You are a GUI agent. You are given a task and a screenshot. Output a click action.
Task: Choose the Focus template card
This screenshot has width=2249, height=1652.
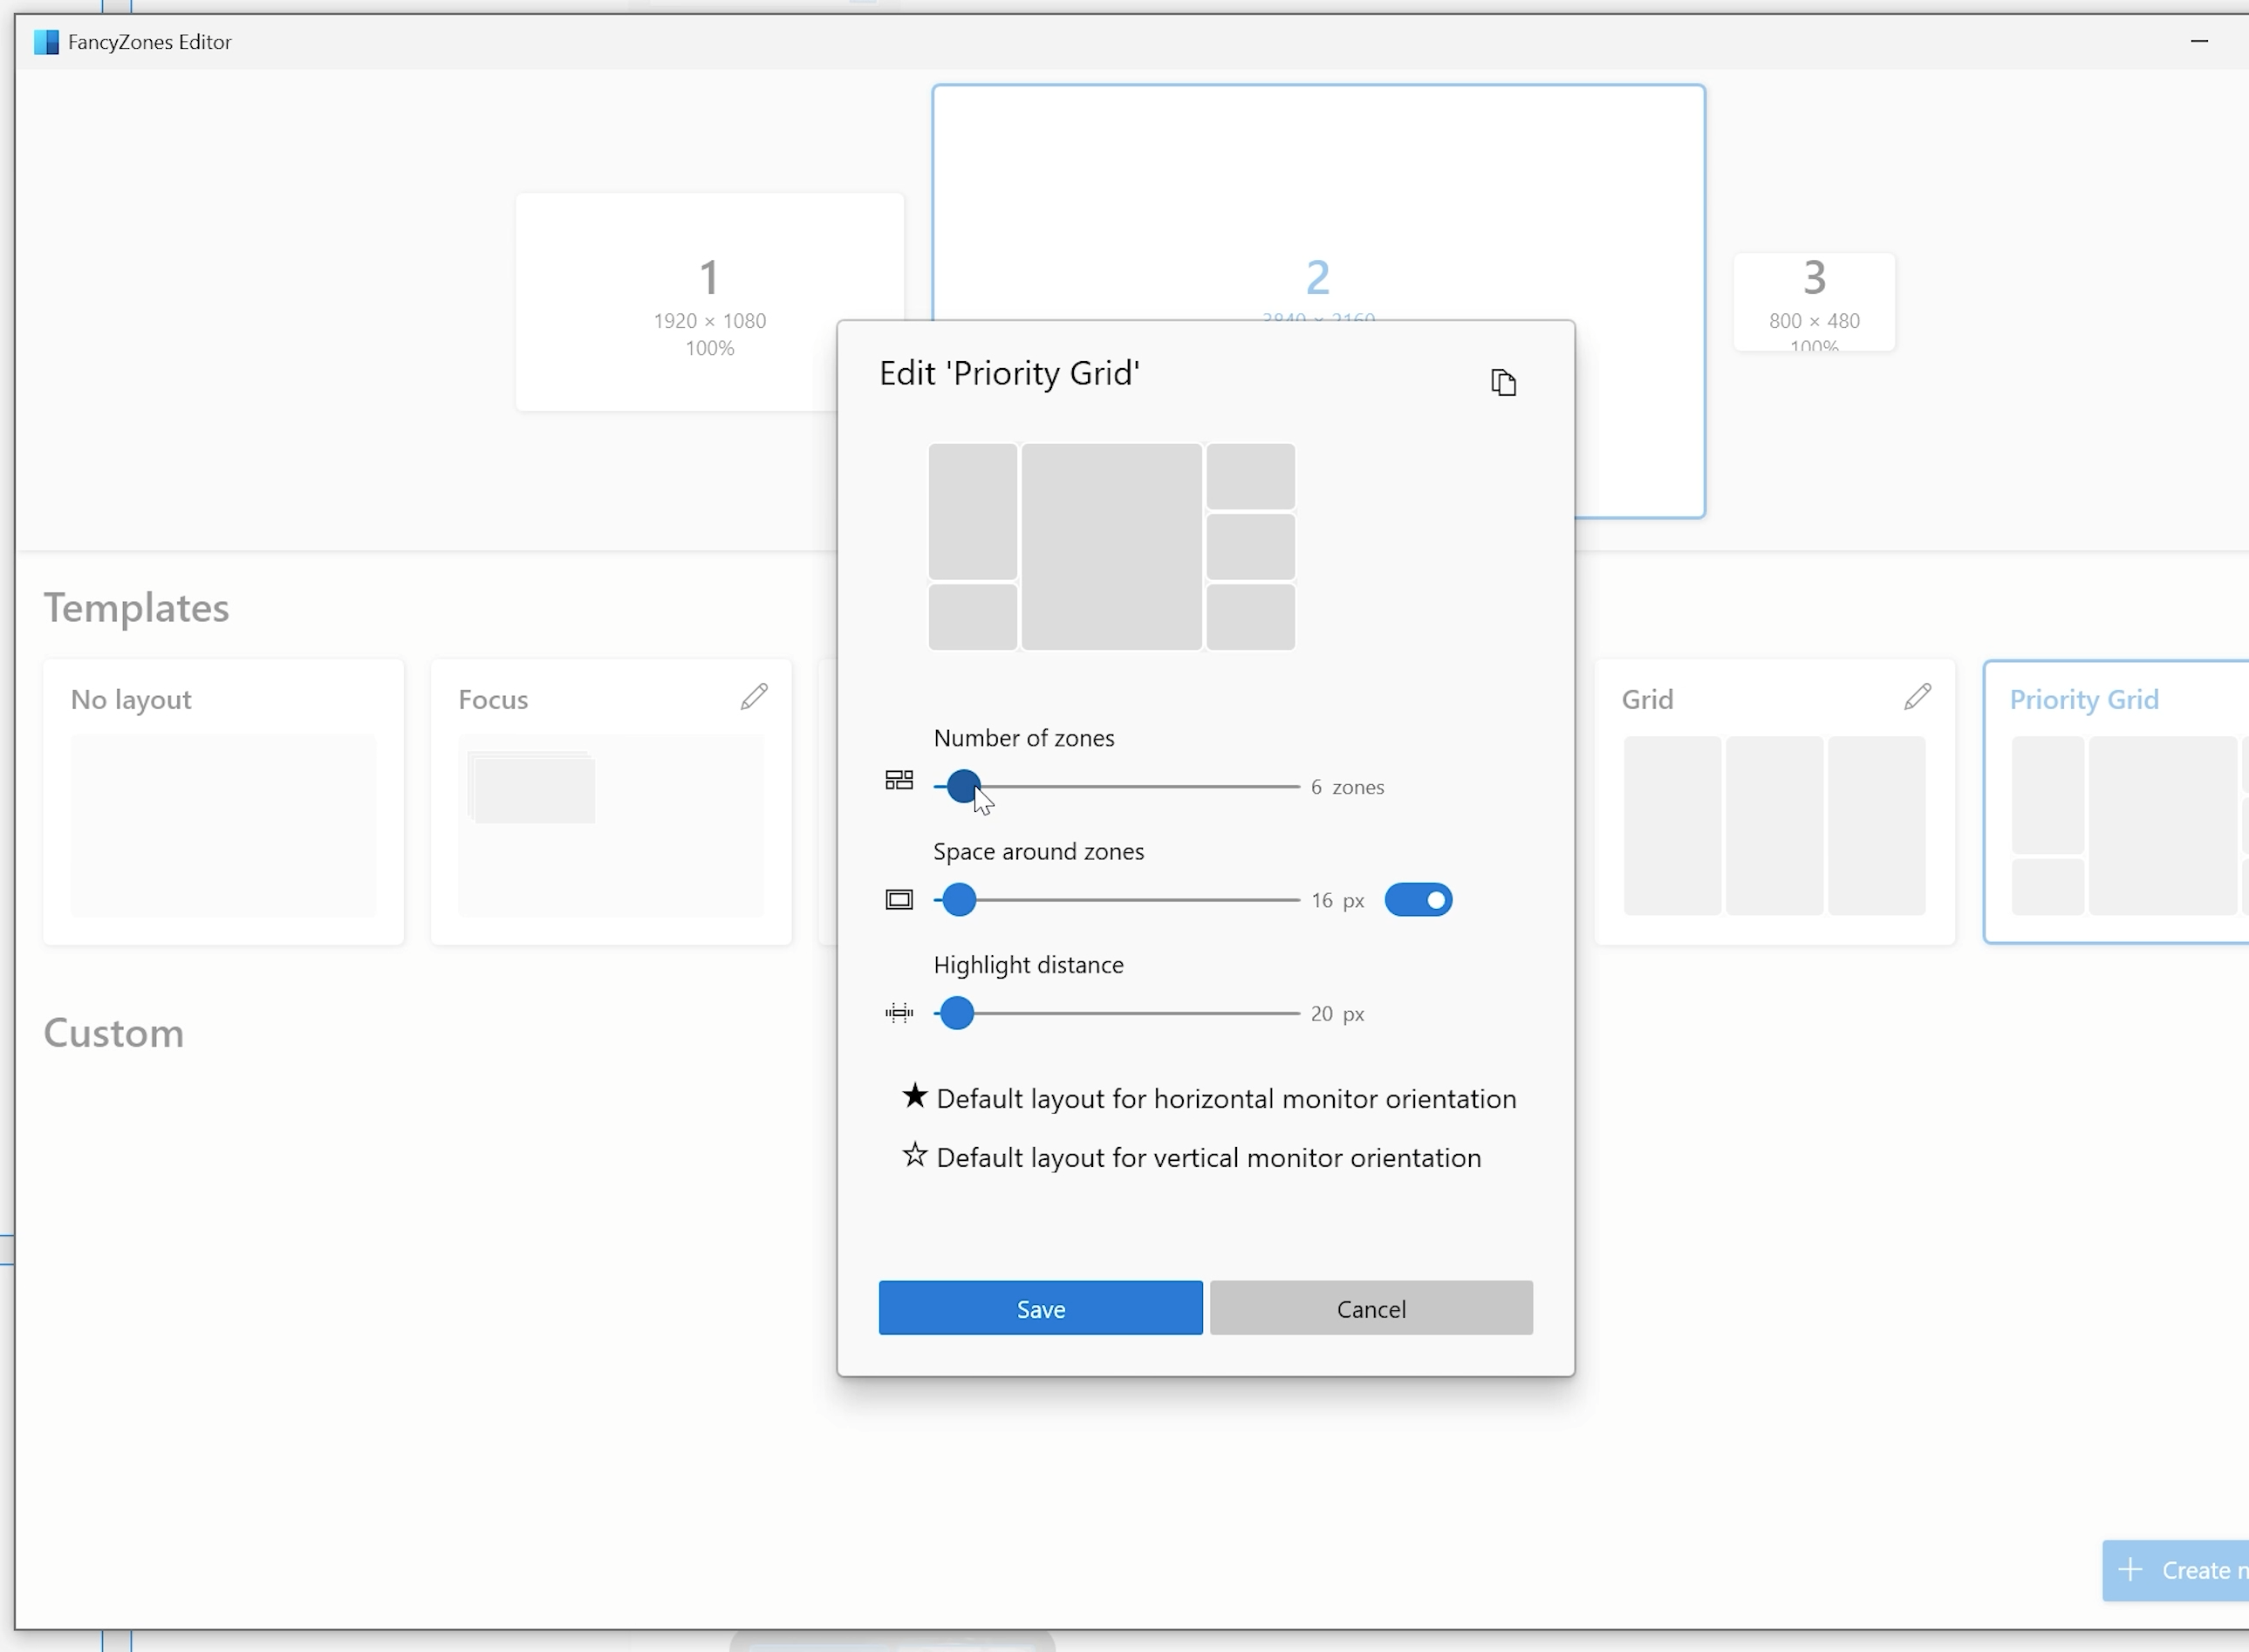pos(611,802)
